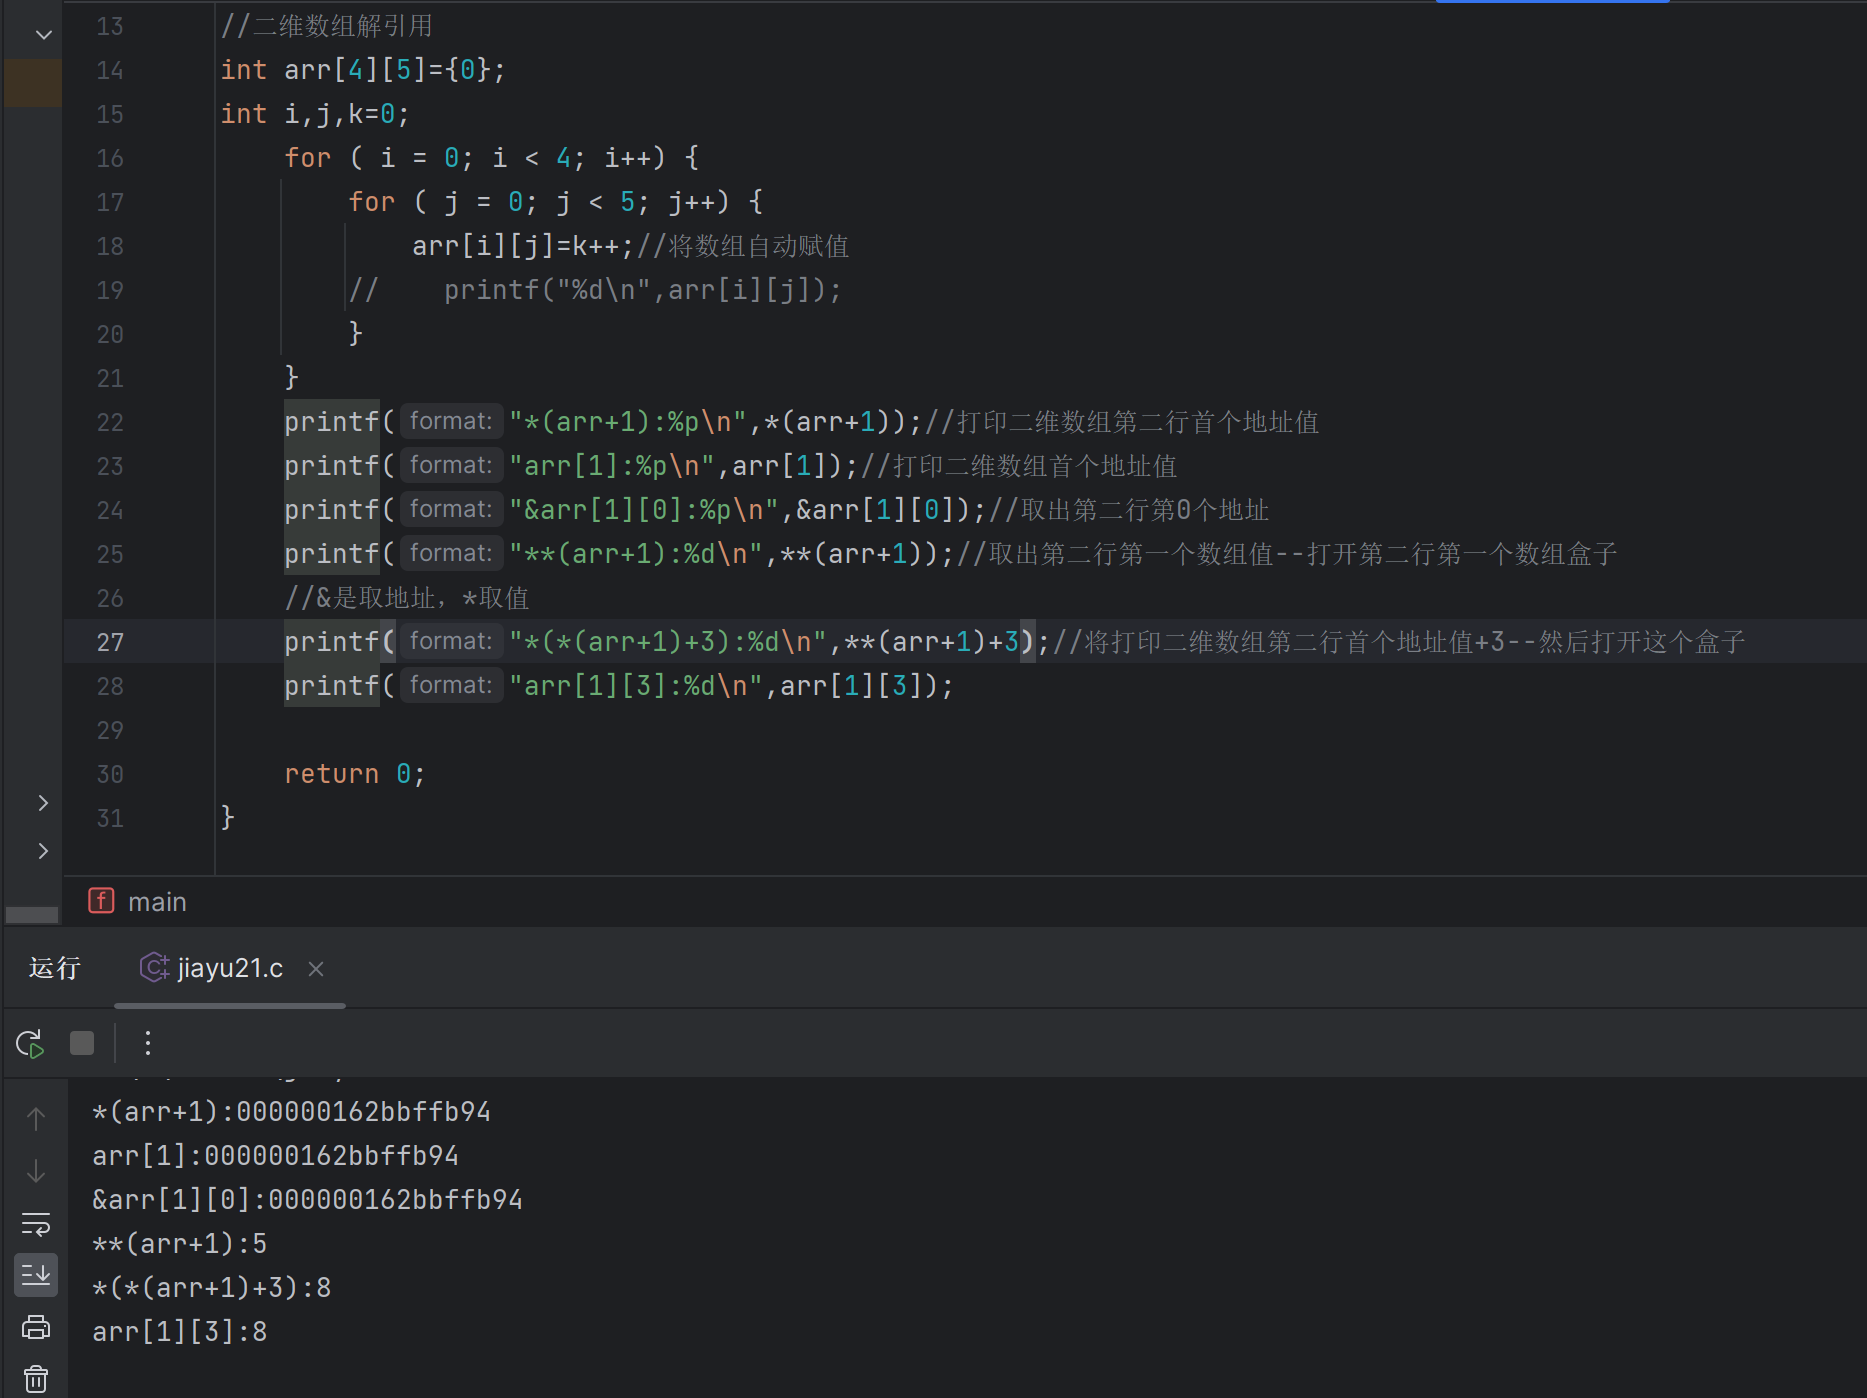The image size is (1867, 1398).
Task: Click console output 'arr[1]:000000162bbffb94'
Action: click(x=276, y=1156)
